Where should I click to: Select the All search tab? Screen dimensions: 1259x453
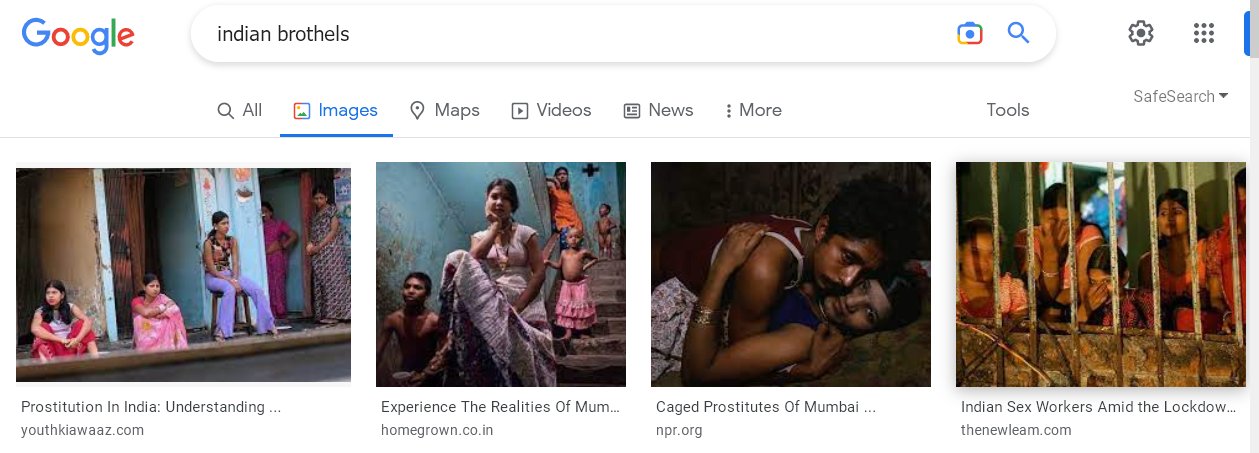click(x=240, y=110)
